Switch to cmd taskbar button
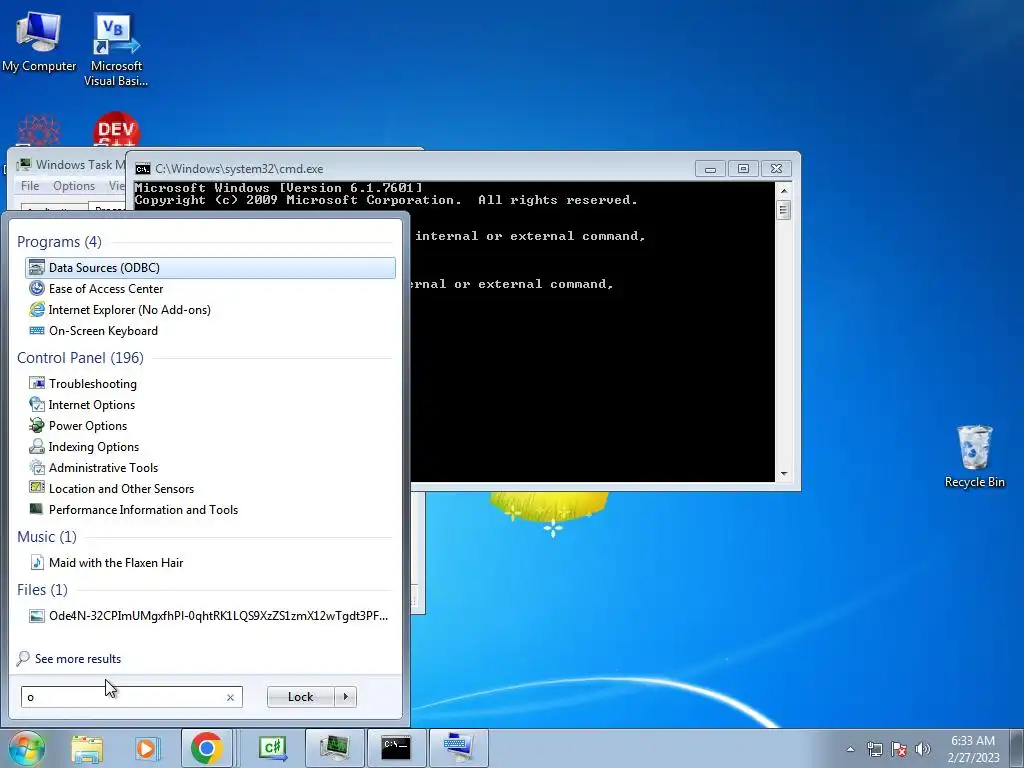The height and width of the screenshot is (768, 1024). (x=396, y=748)
